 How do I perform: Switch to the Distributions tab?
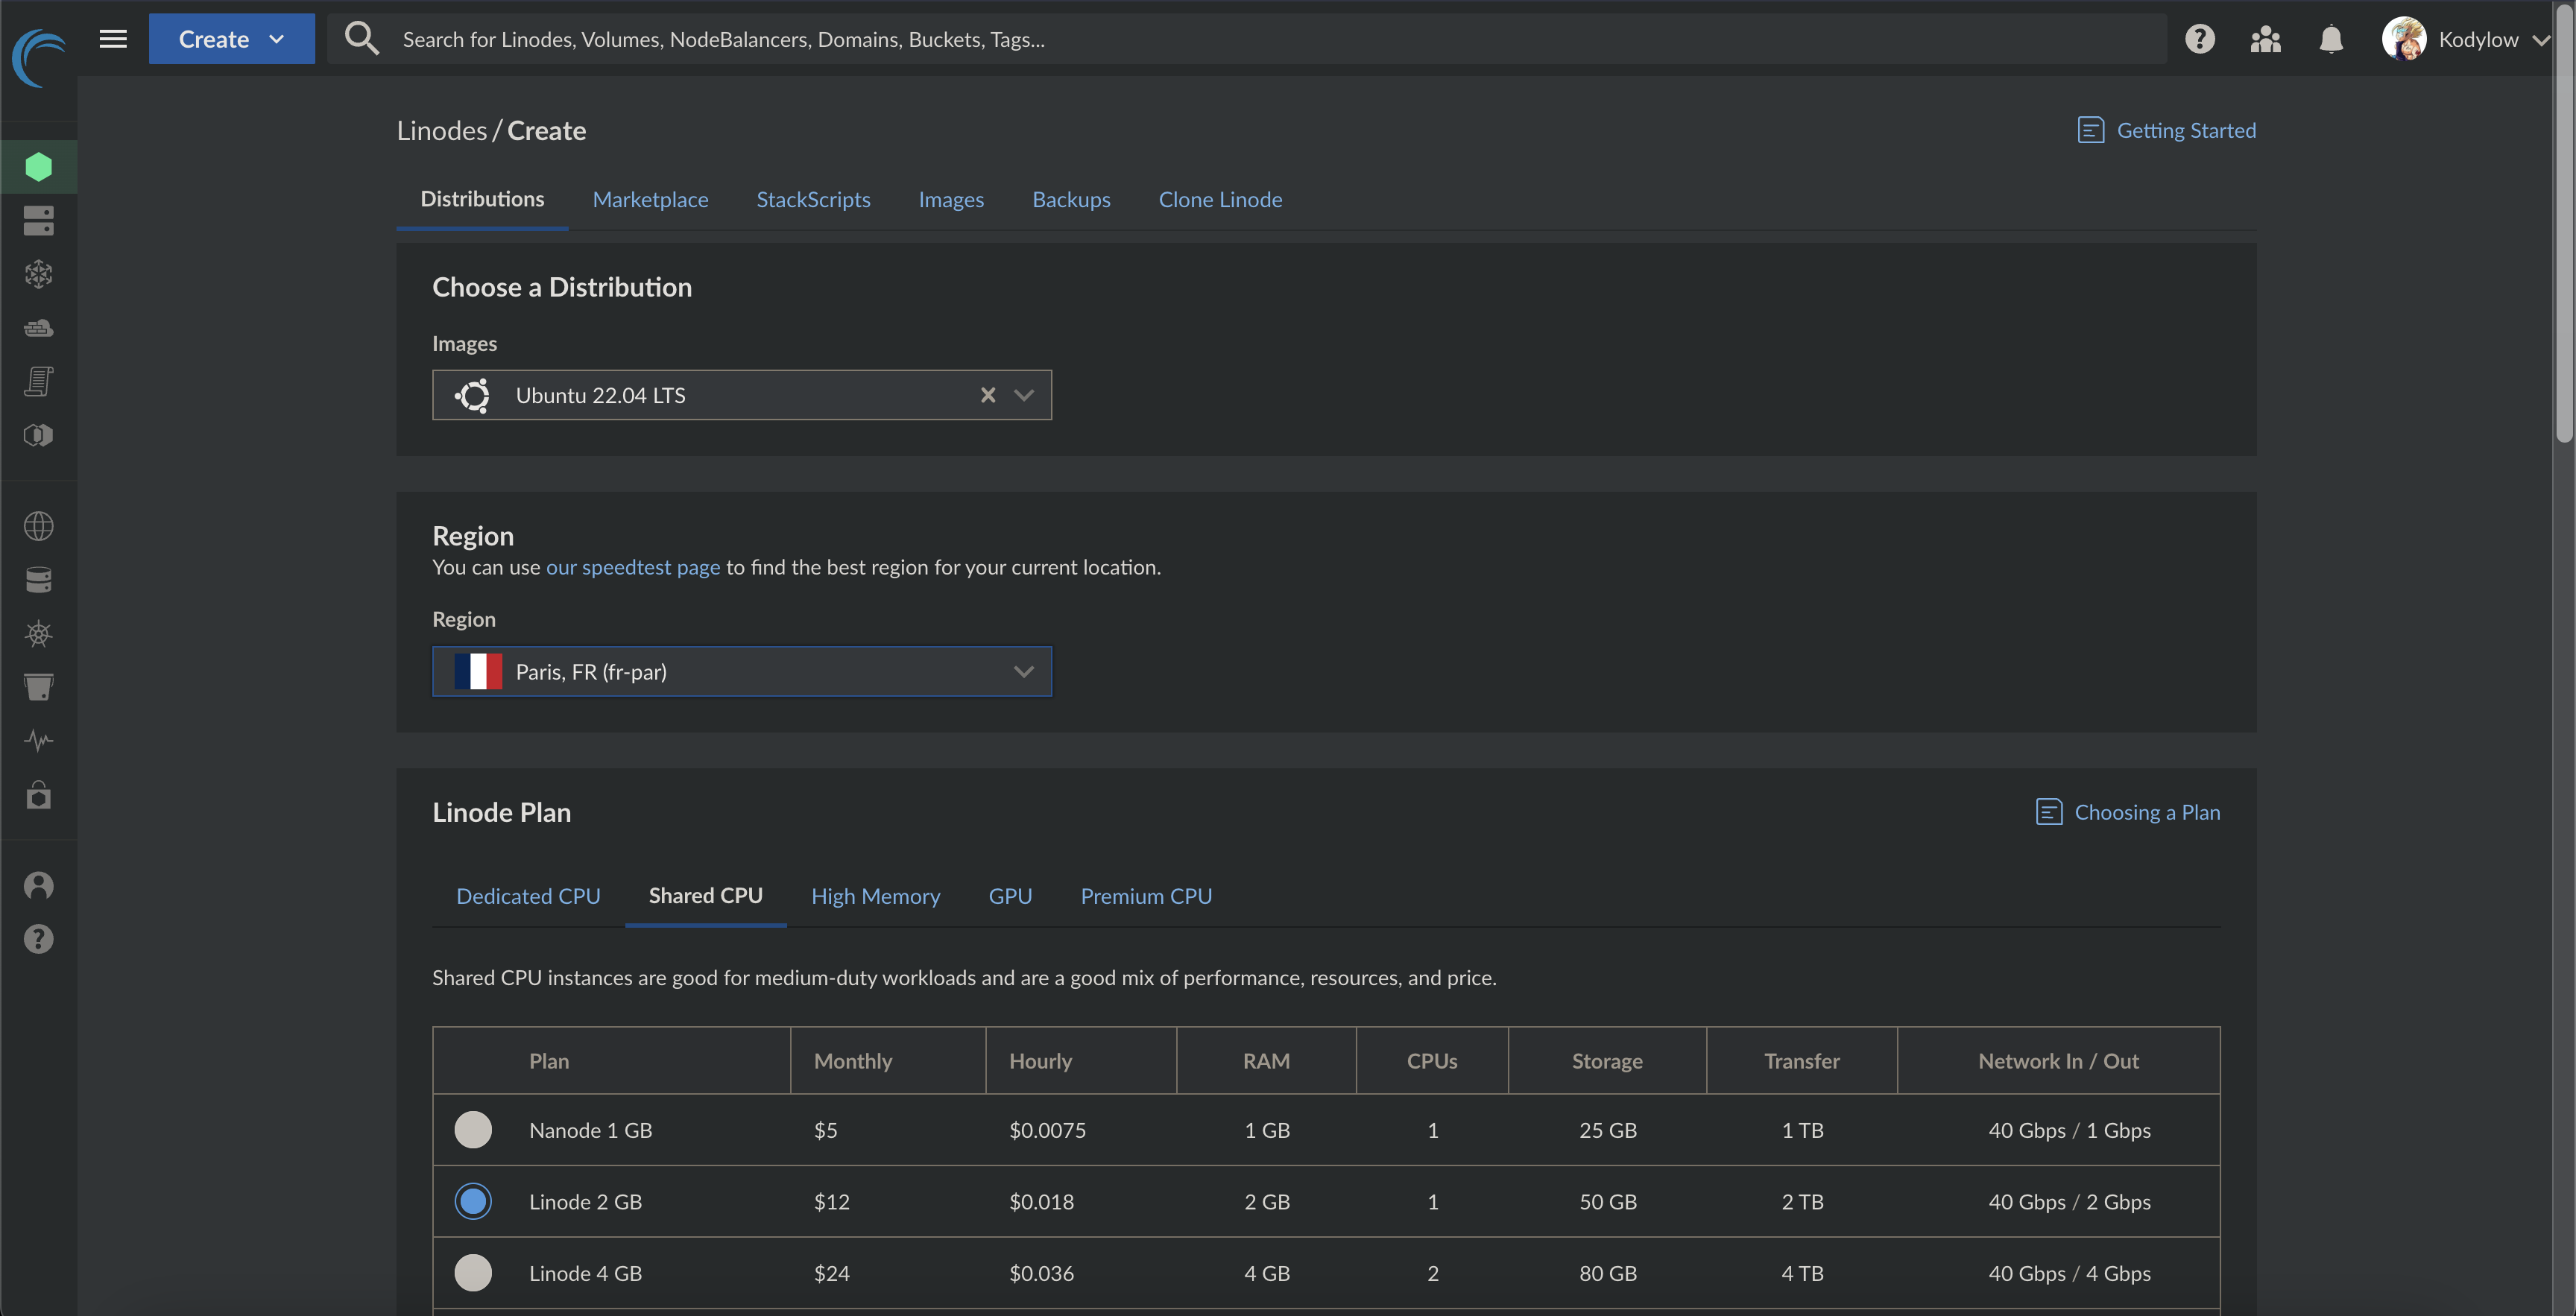click(482, 199)
